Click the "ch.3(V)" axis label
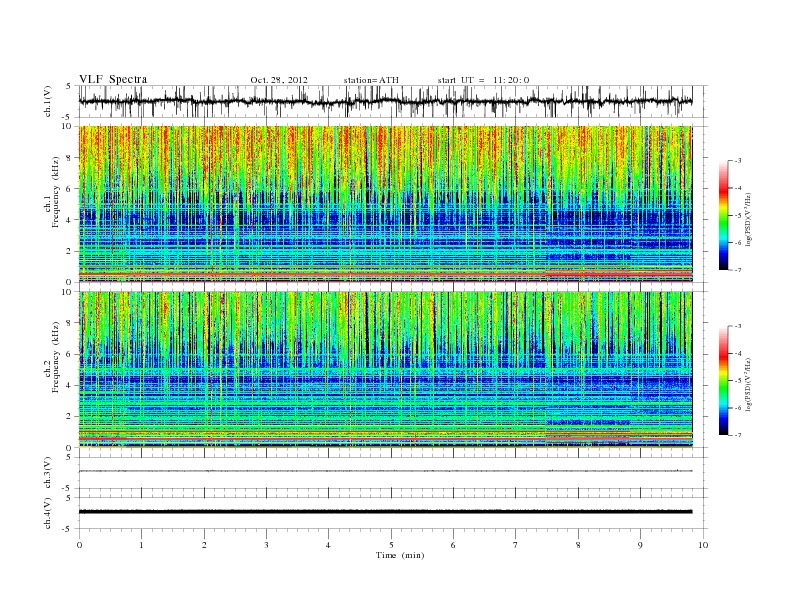 (x=48, y=473)
